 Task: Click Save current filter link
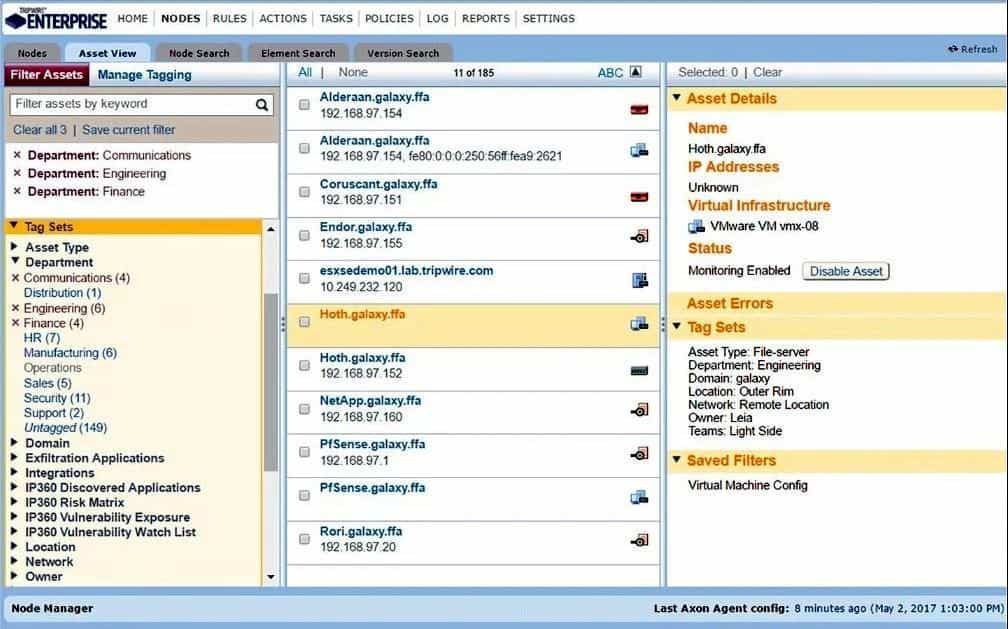(129, 130)
